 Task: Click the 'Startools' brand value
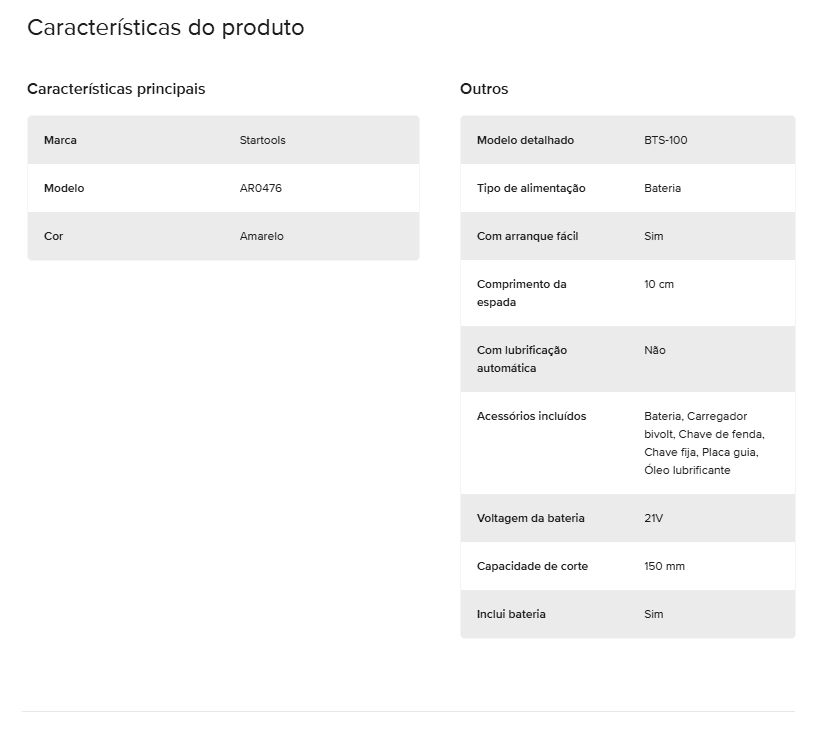pos(263,140)
